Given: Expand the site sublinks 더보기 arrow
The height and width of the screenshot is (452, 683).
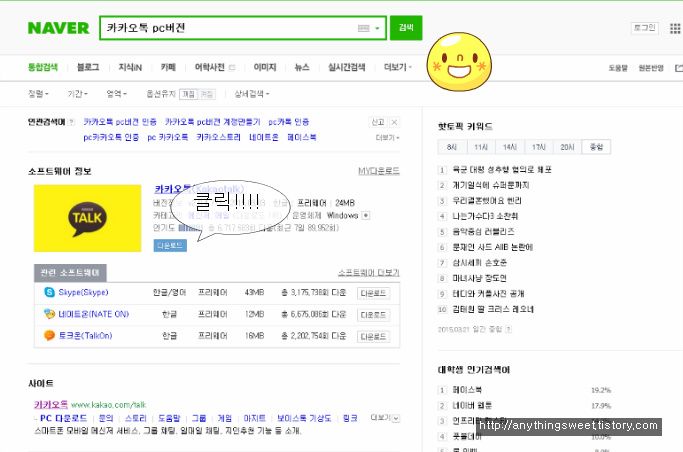Looking at the screenshot, I should [396, 418].
